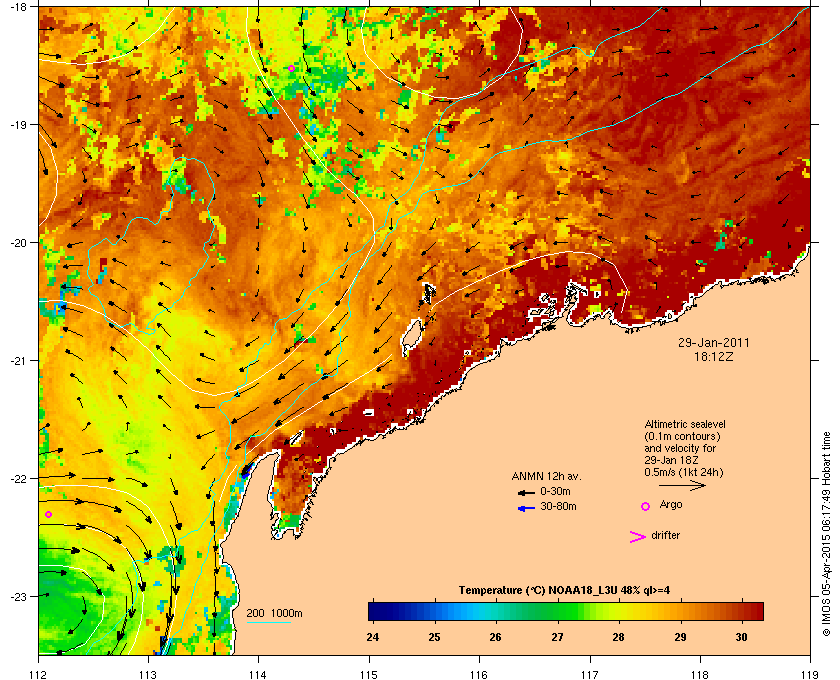Click the magenta Argo circle in the legend
Image resolution: width=840 pixels, height=680 pixels.
646,506
